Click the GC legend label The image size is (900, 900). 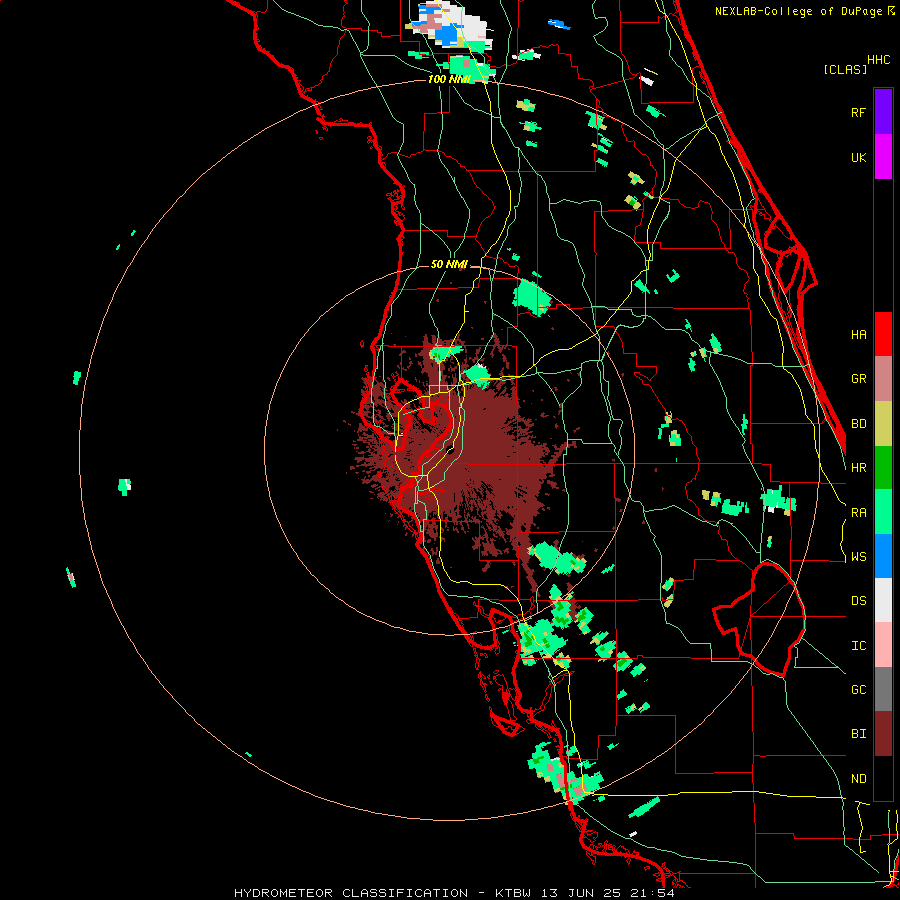pyautogui.click(x=858, y=690)
